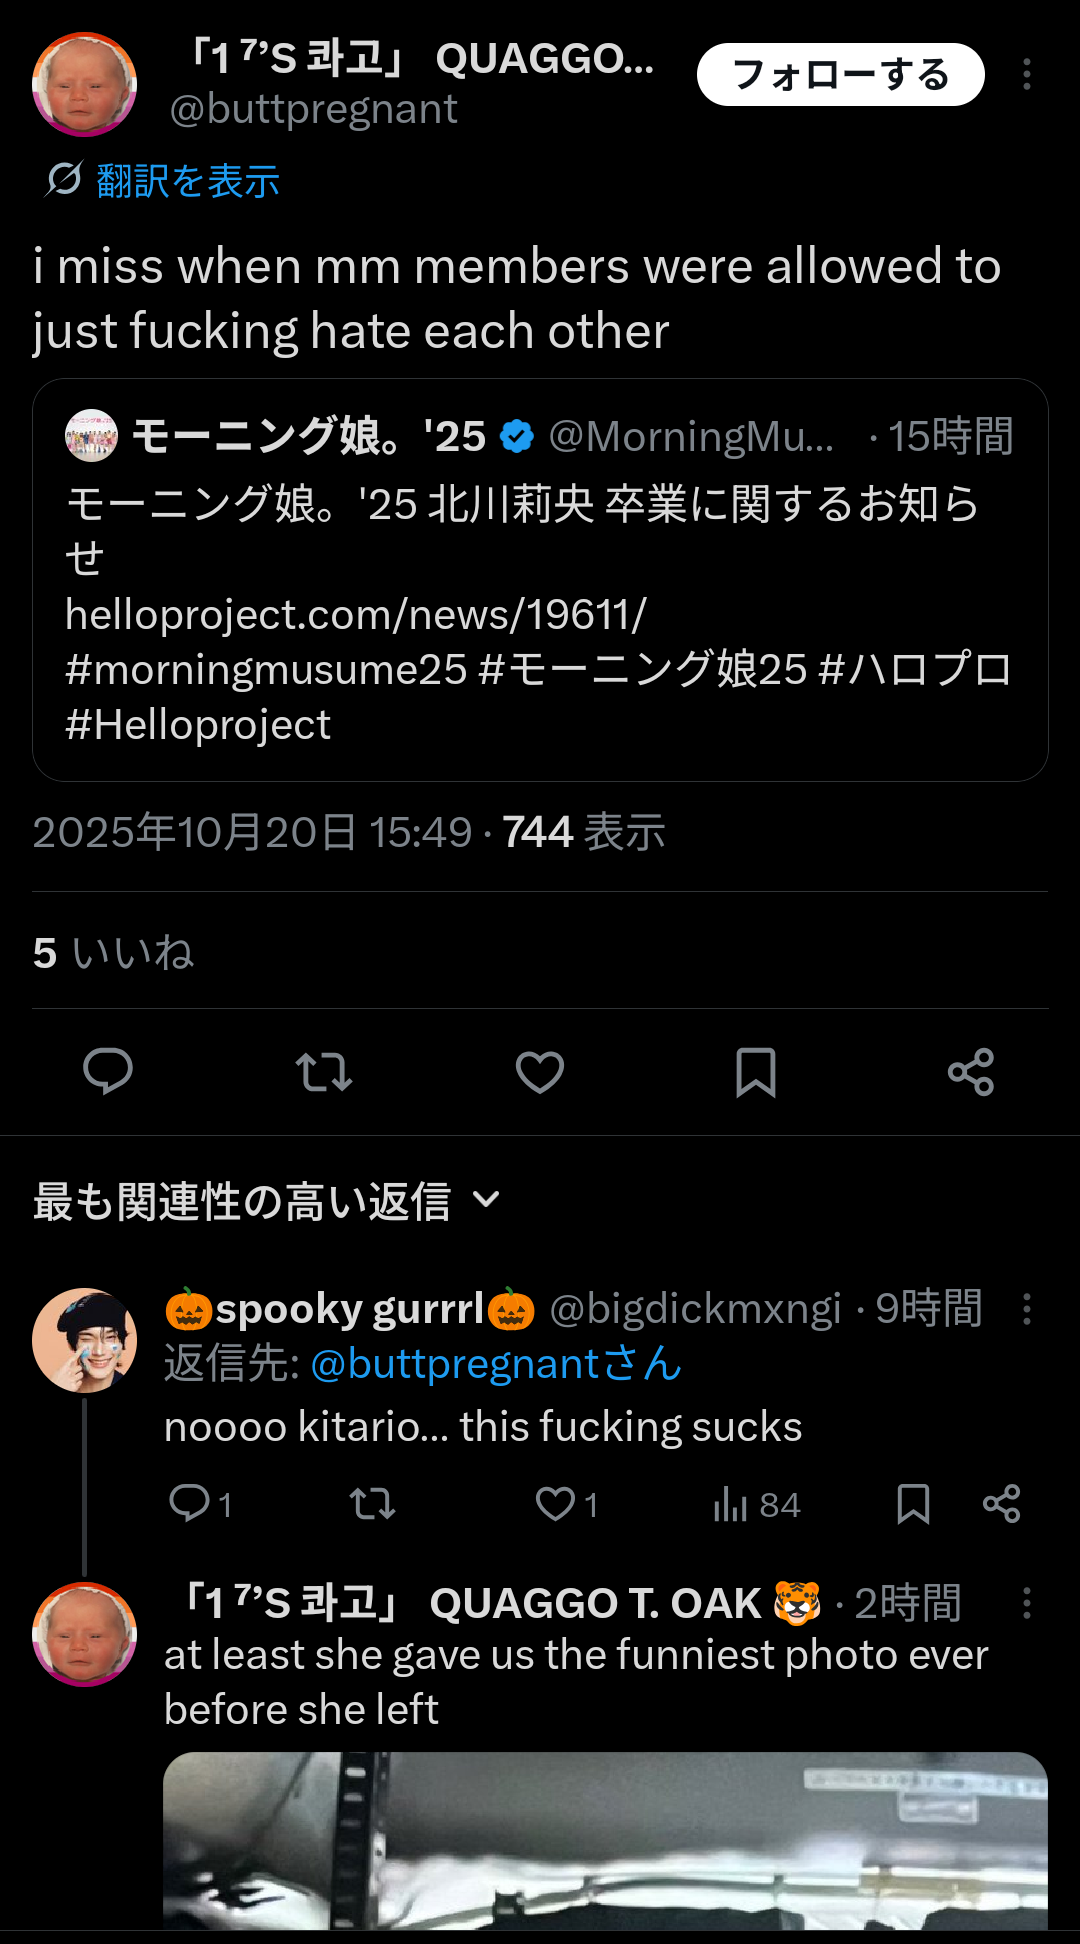Bookmark the main tweet
This screenshot has width=1080, height=1944.
pos(756,1072)
